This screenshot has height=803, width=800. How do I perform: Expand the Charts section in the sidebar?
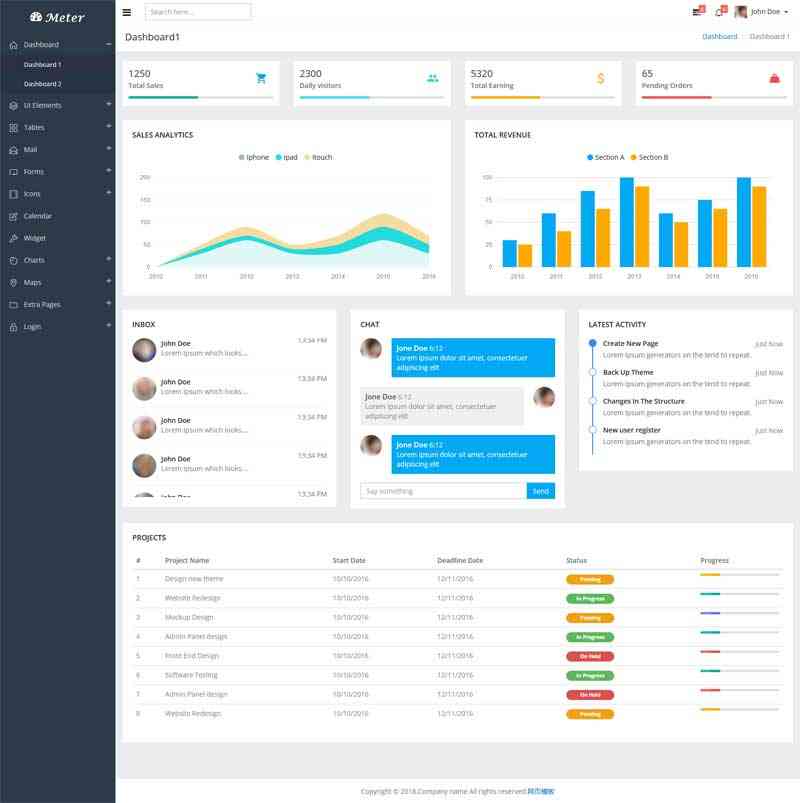[x=40, y=260]
